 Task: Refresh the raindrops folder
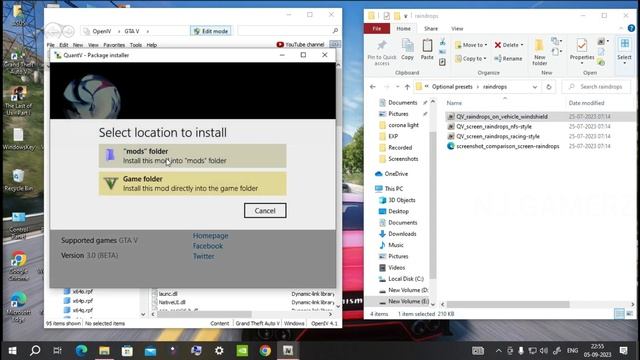549,87
